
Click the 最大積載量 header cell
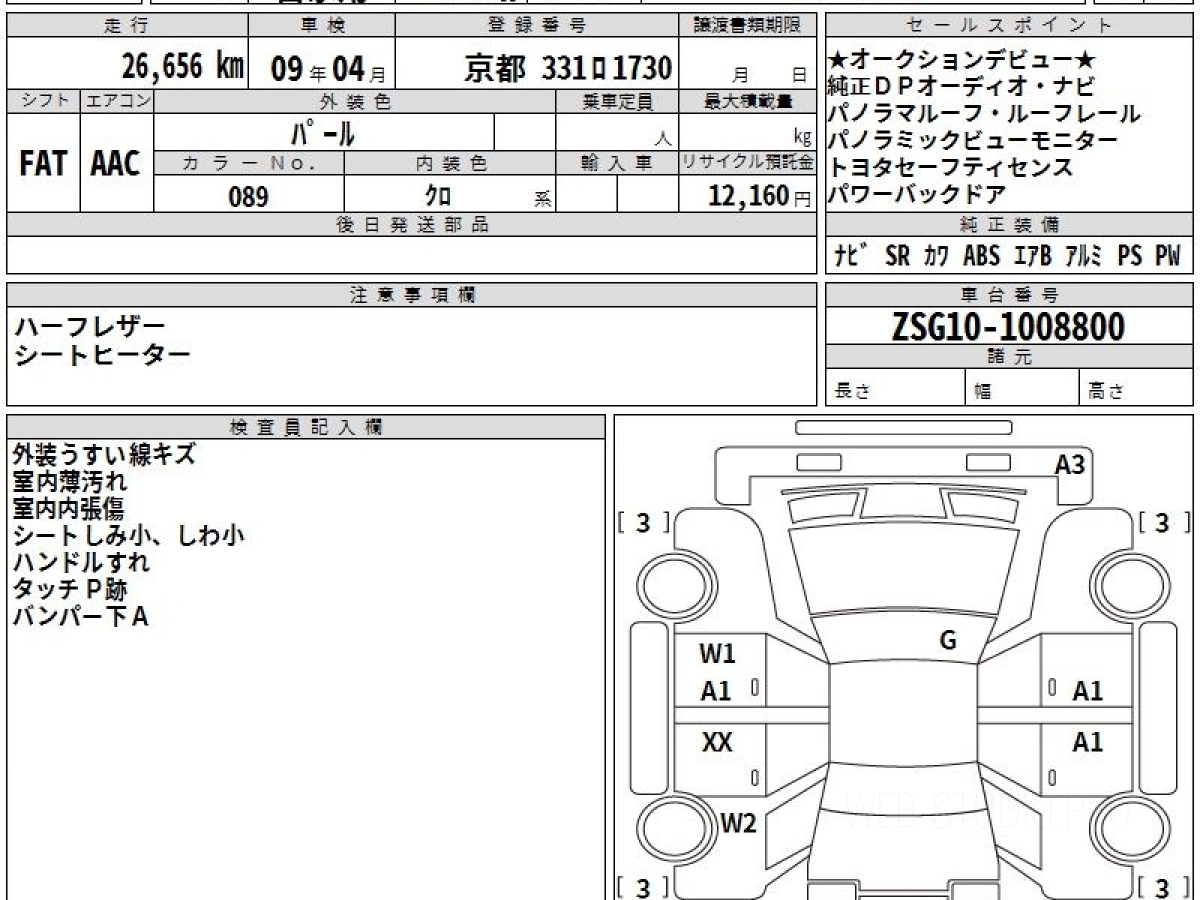(x=749, y=101)
